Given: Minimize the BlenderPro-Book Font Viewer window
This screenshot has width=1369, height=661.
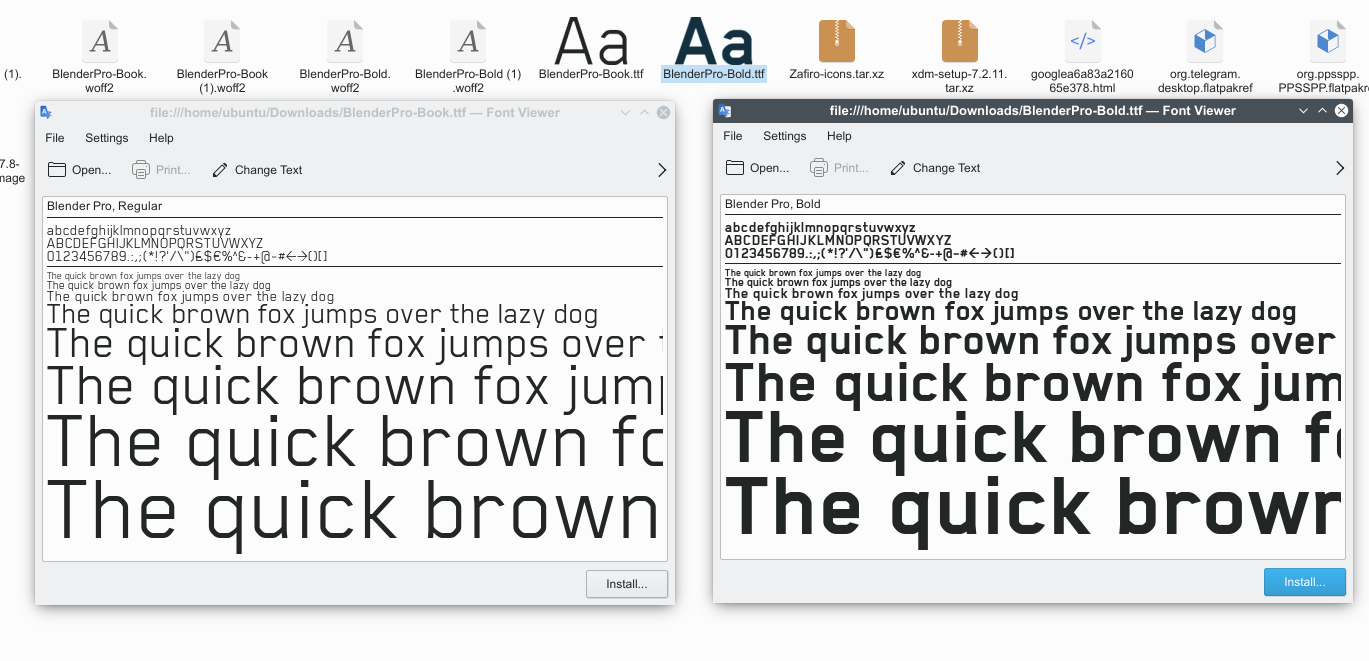Looking at the screenshot, I should [x=625, y=113].
